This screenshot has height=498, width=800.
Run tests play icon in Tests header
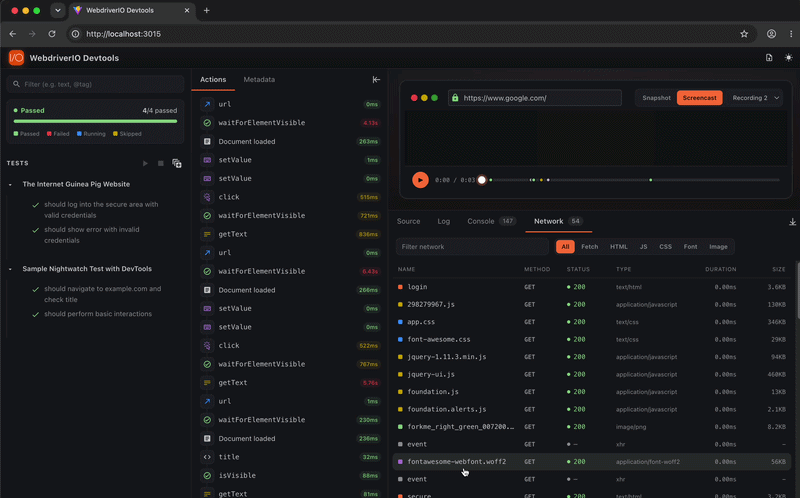pyautogui.click(x=145, y=163)
